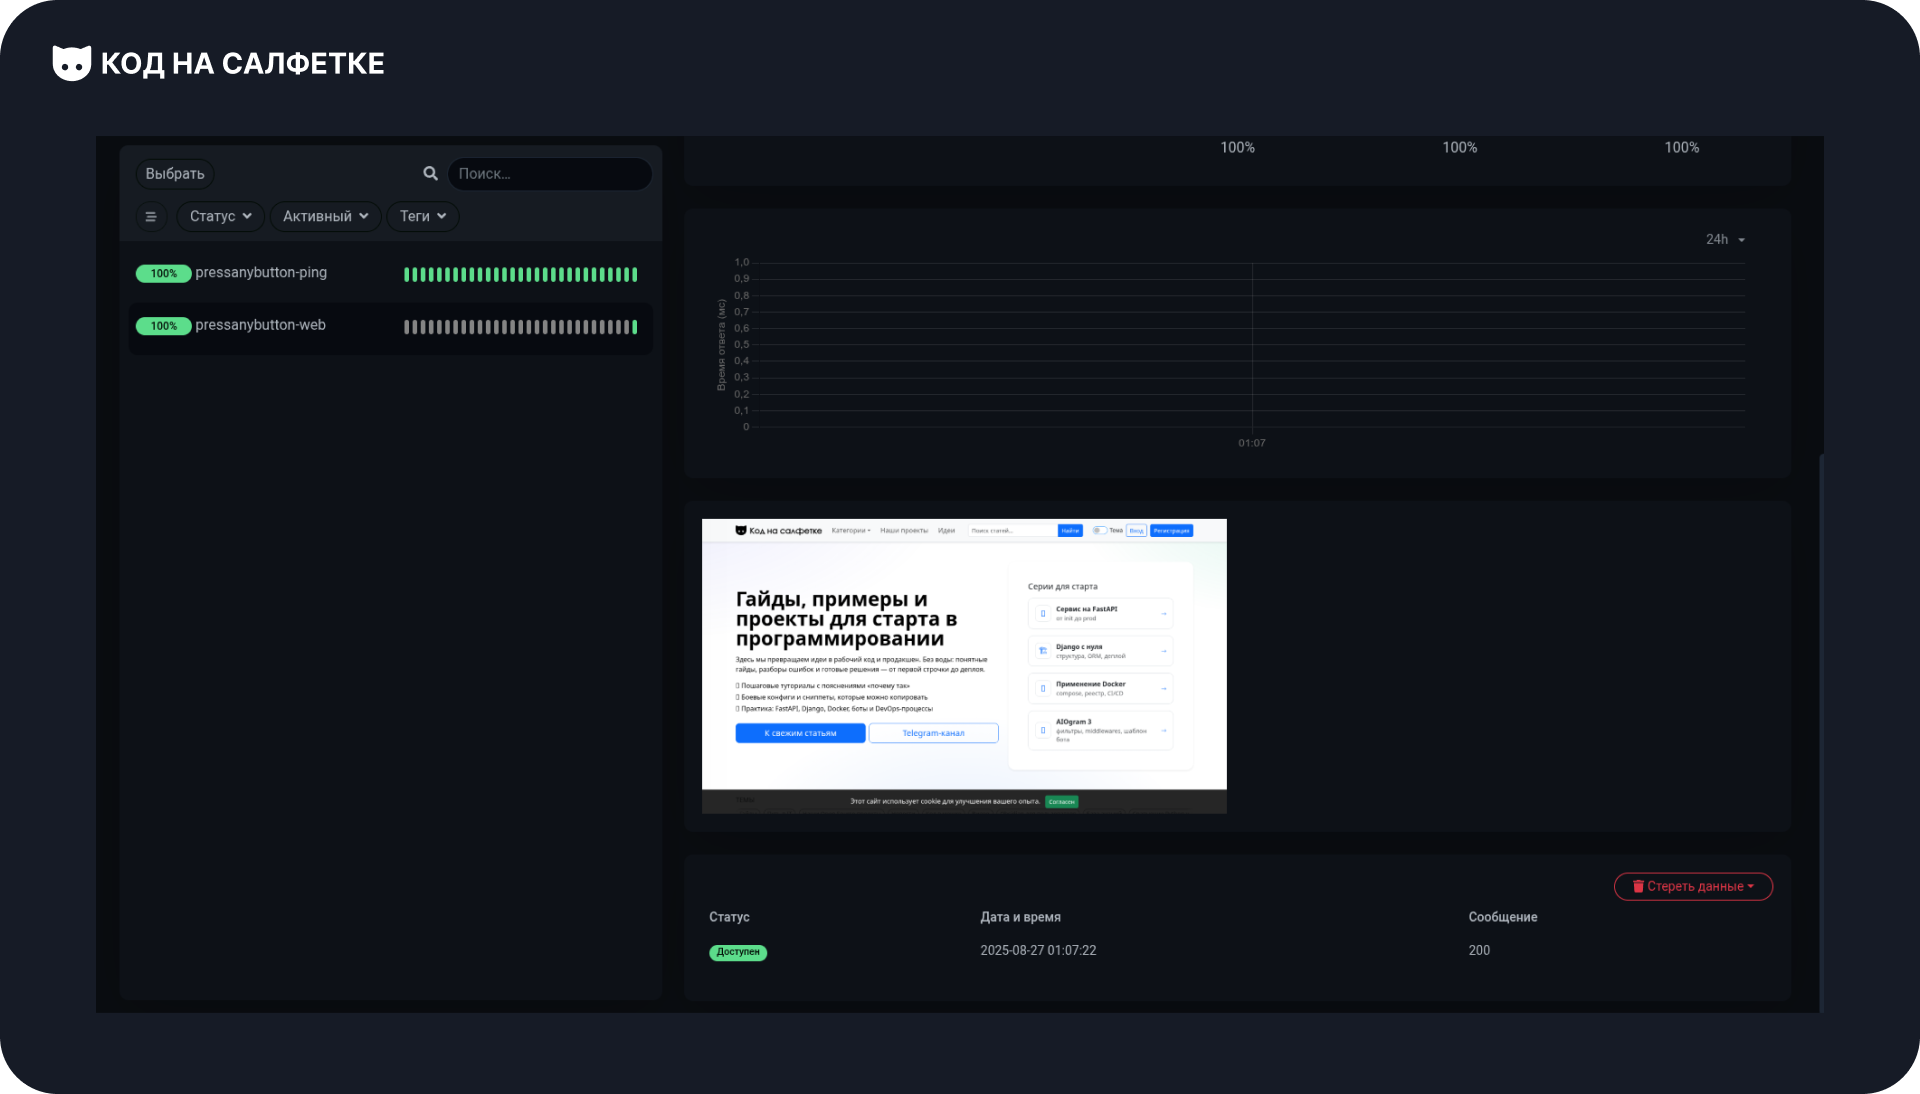The height and width of the screenshot is (1094, 1920).
Task: Open the Стереть данные dropdown button
Action: (1693, 887)
